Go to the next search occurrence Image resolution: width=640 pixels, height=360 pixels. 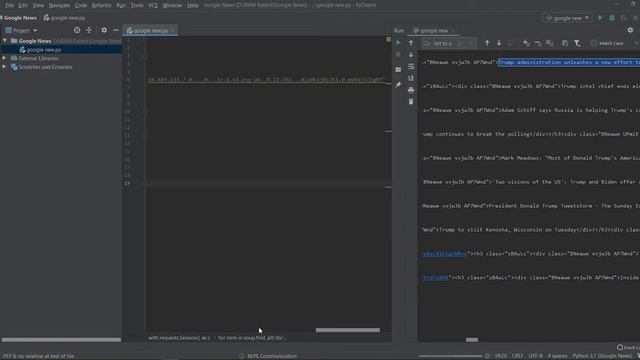(x=499, y=43)
